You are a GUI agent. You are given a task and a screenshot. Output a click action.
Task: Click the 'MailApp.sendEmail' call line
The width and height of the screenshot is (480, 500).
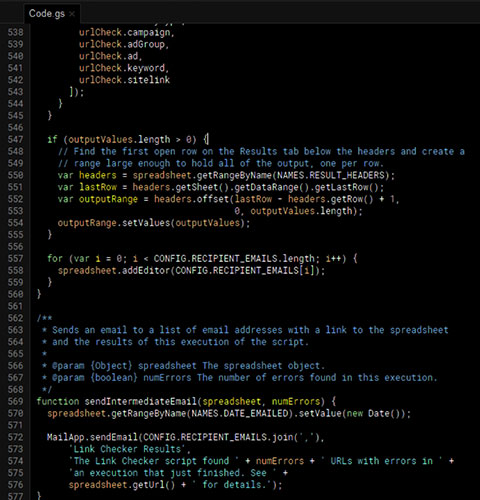(x=185, y=437)
